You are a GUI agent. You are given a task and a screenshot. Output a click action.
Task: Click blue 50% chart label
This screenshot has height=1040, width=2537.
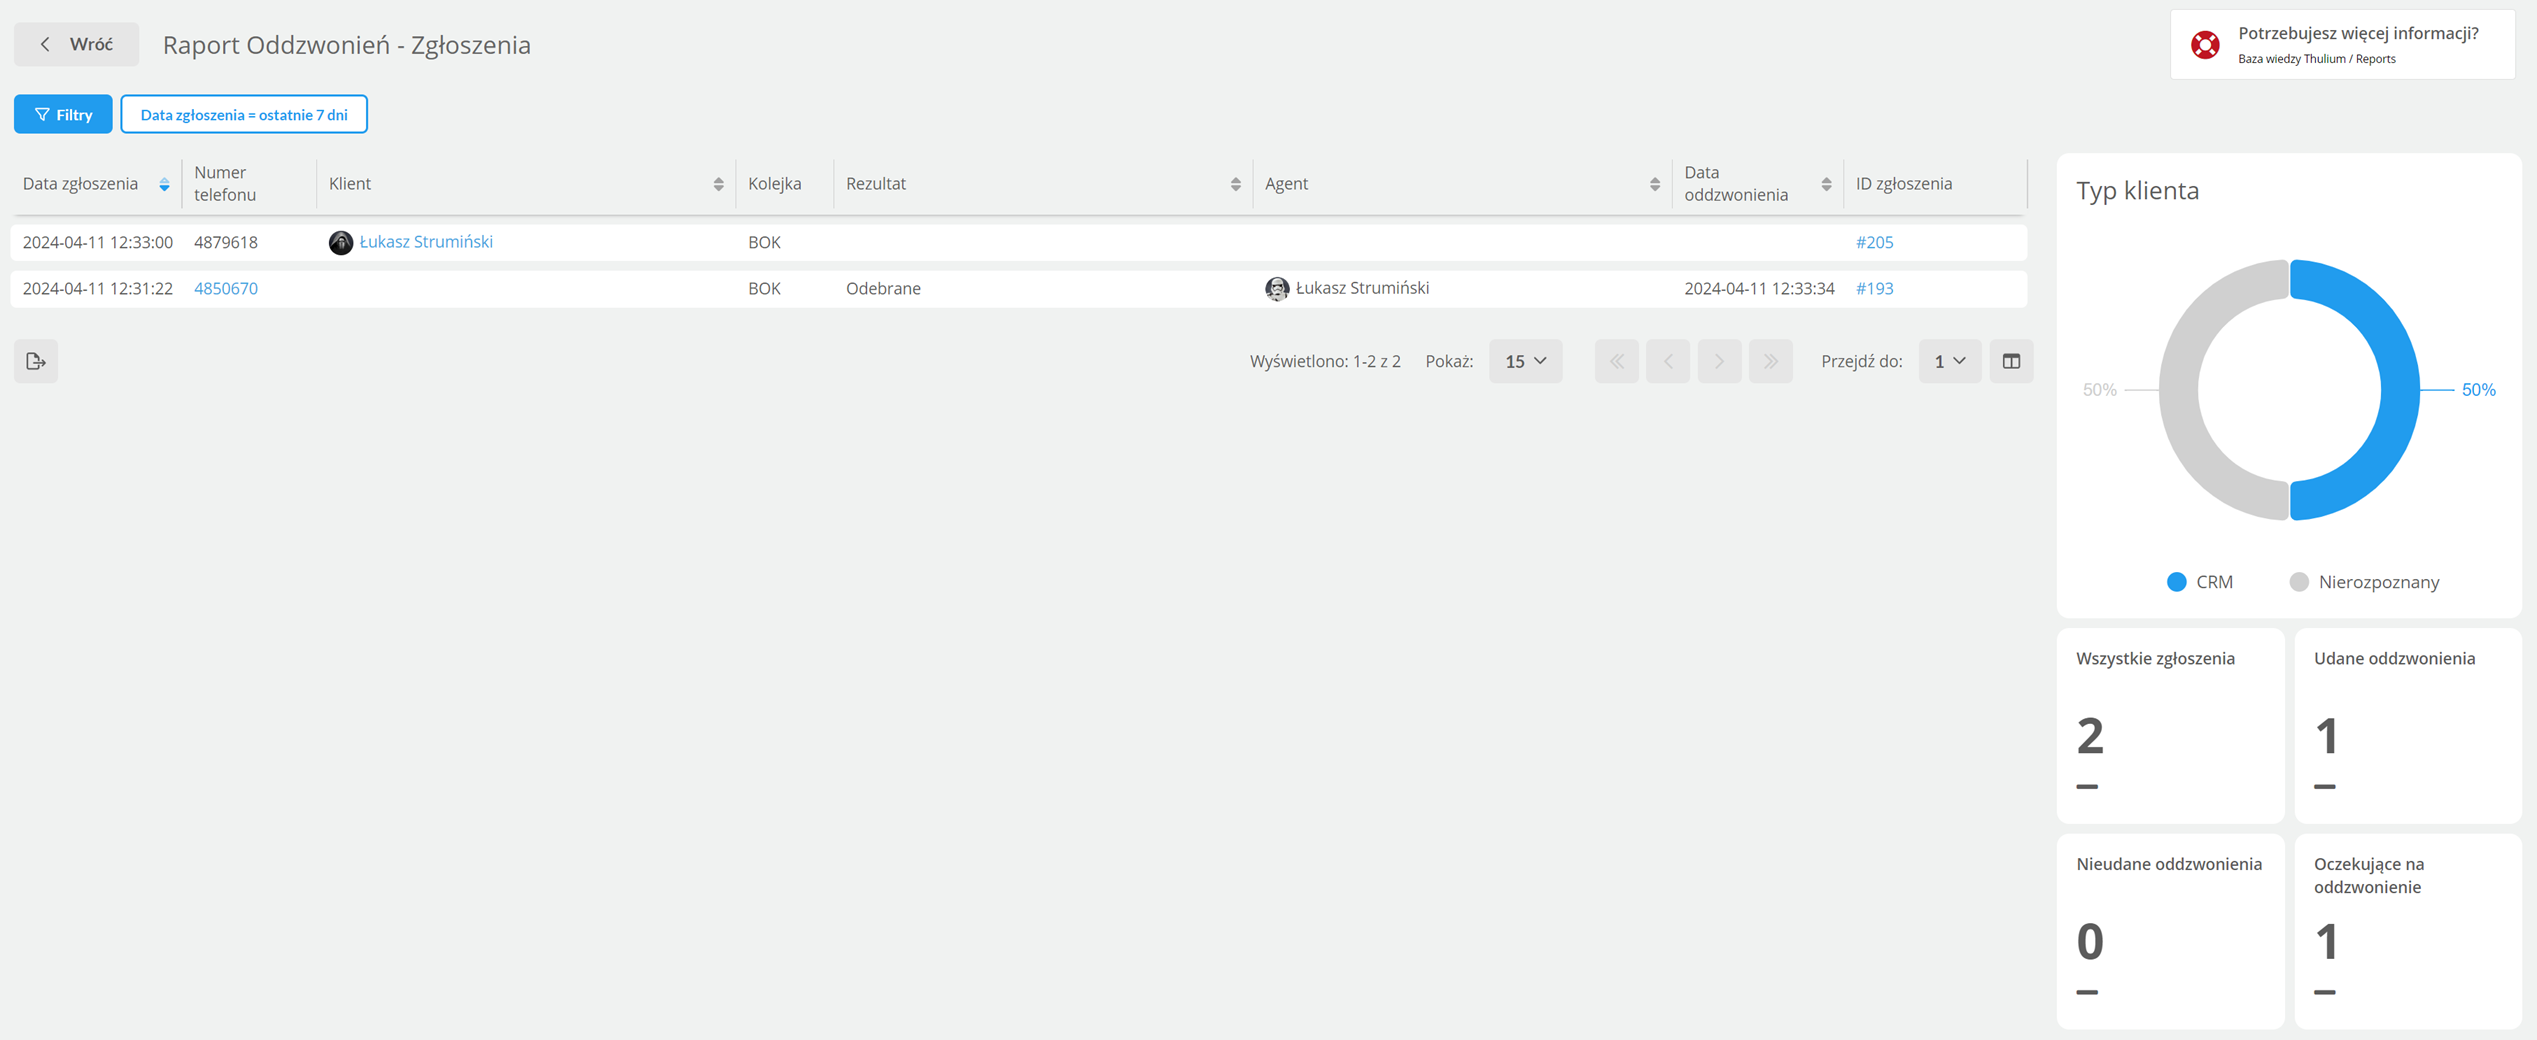pos(2478,390)
